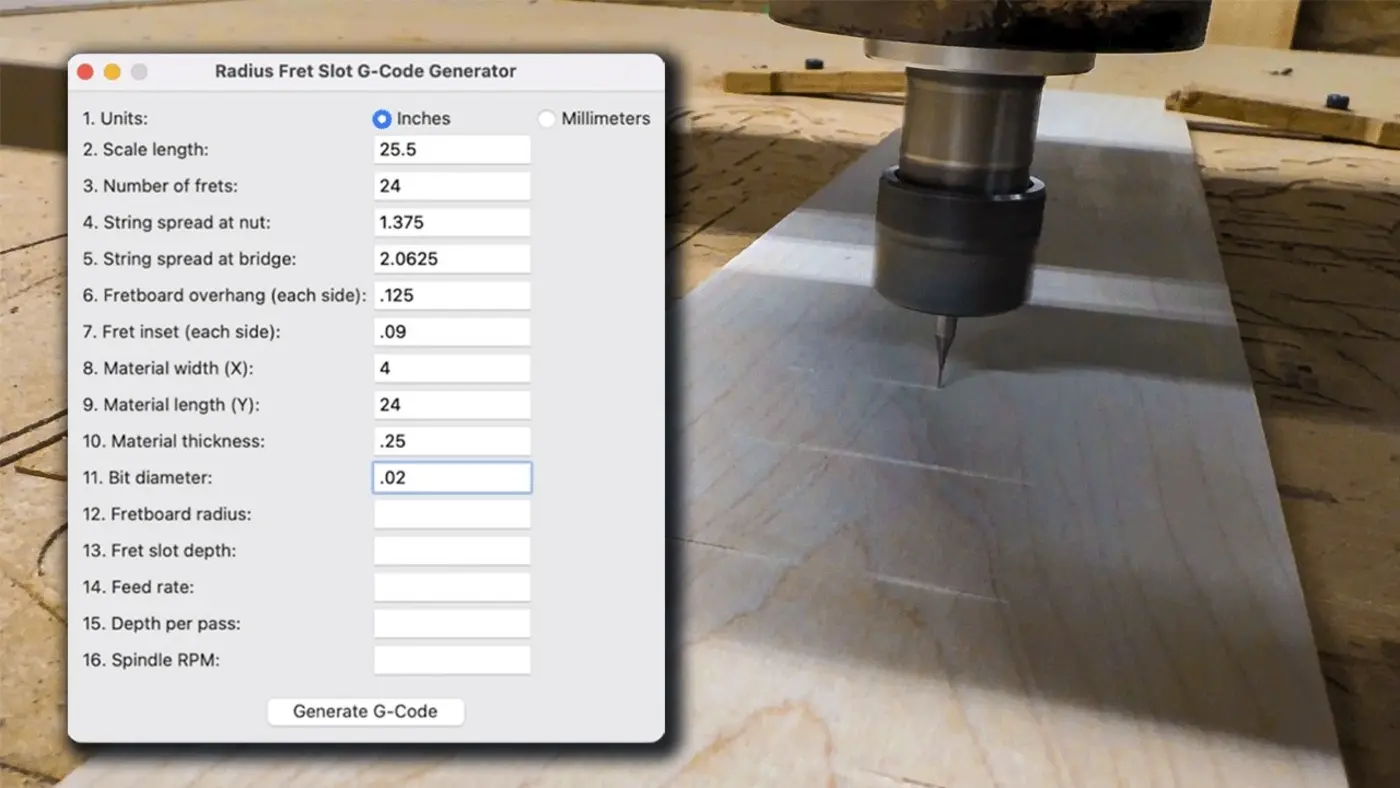This screenshot has width=1400, height=788.
Task: Click the String spread at nut field
Action: tap(451, 222)
